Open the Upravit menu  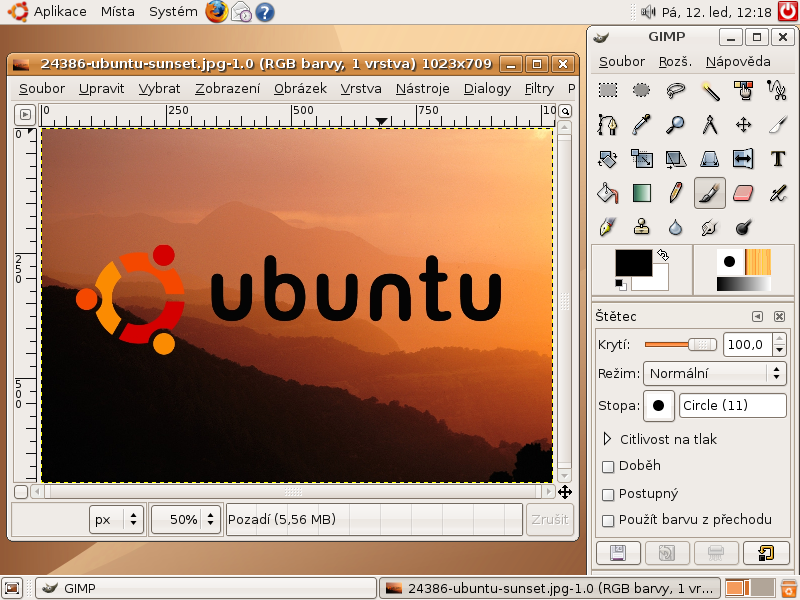click(x=102, y=89)
